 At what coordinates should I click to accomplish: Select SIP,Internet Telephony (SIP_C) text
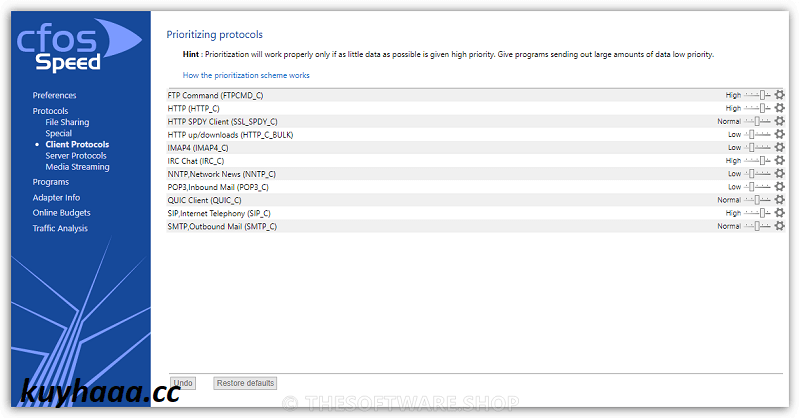tap(219, 213)
